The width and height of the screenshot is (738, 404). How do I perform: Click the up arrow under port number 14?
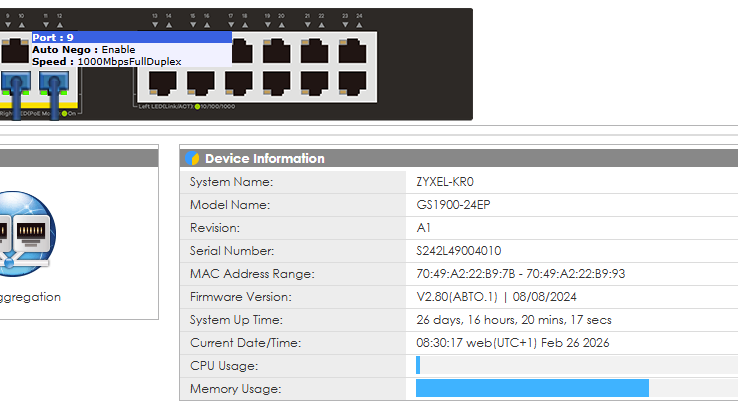click(169, 25)
